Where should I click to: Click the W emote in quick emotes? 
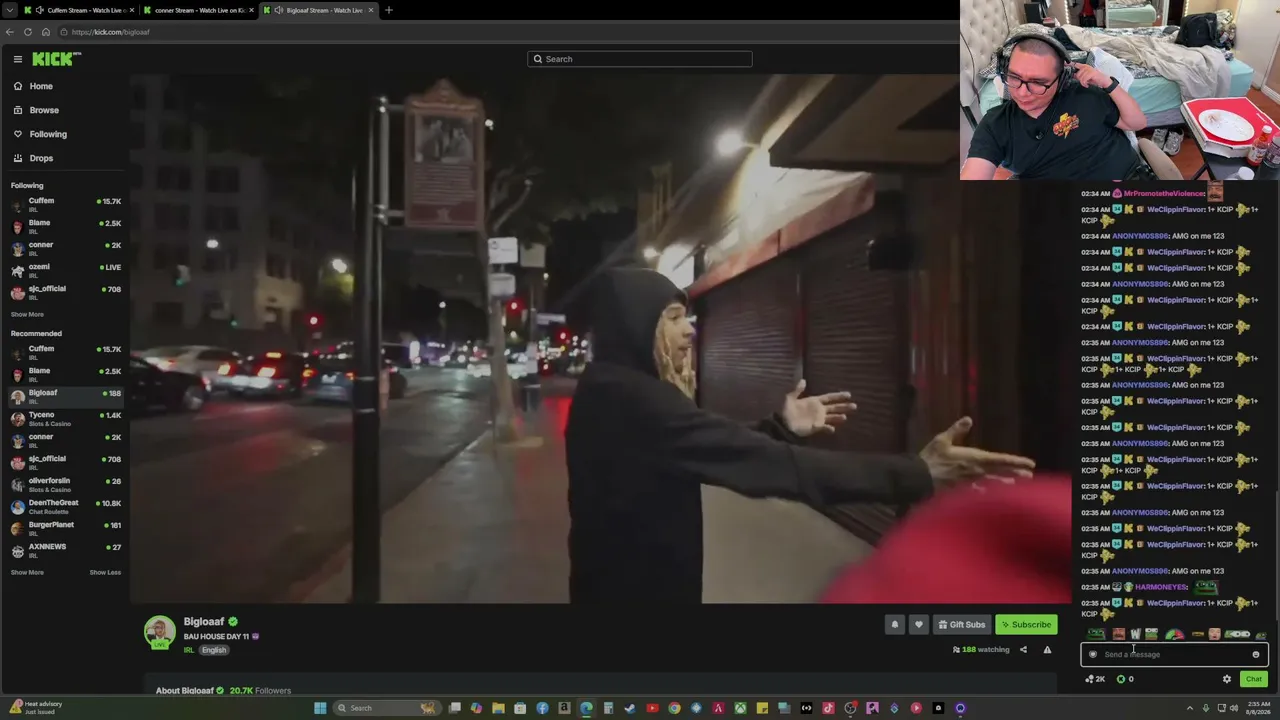pos(1135,634)
